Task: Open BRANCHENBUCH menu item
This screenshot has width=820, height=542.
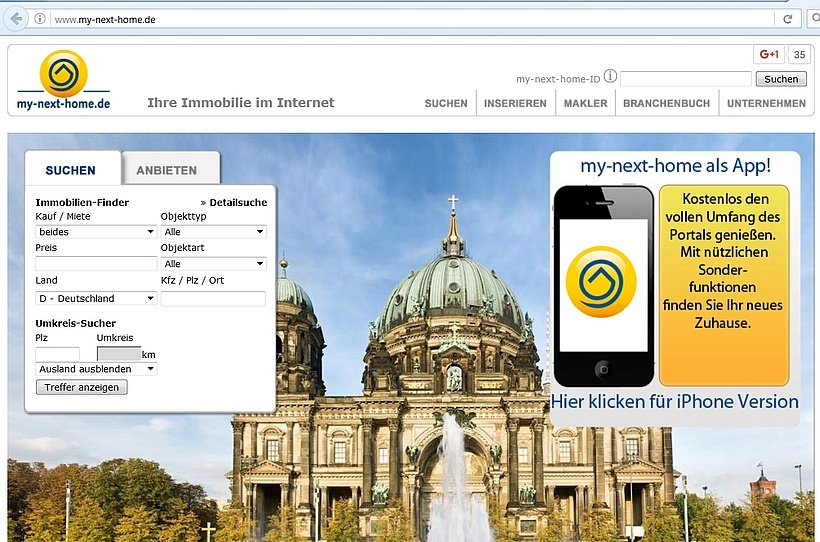Action: [x=666, y=104]
